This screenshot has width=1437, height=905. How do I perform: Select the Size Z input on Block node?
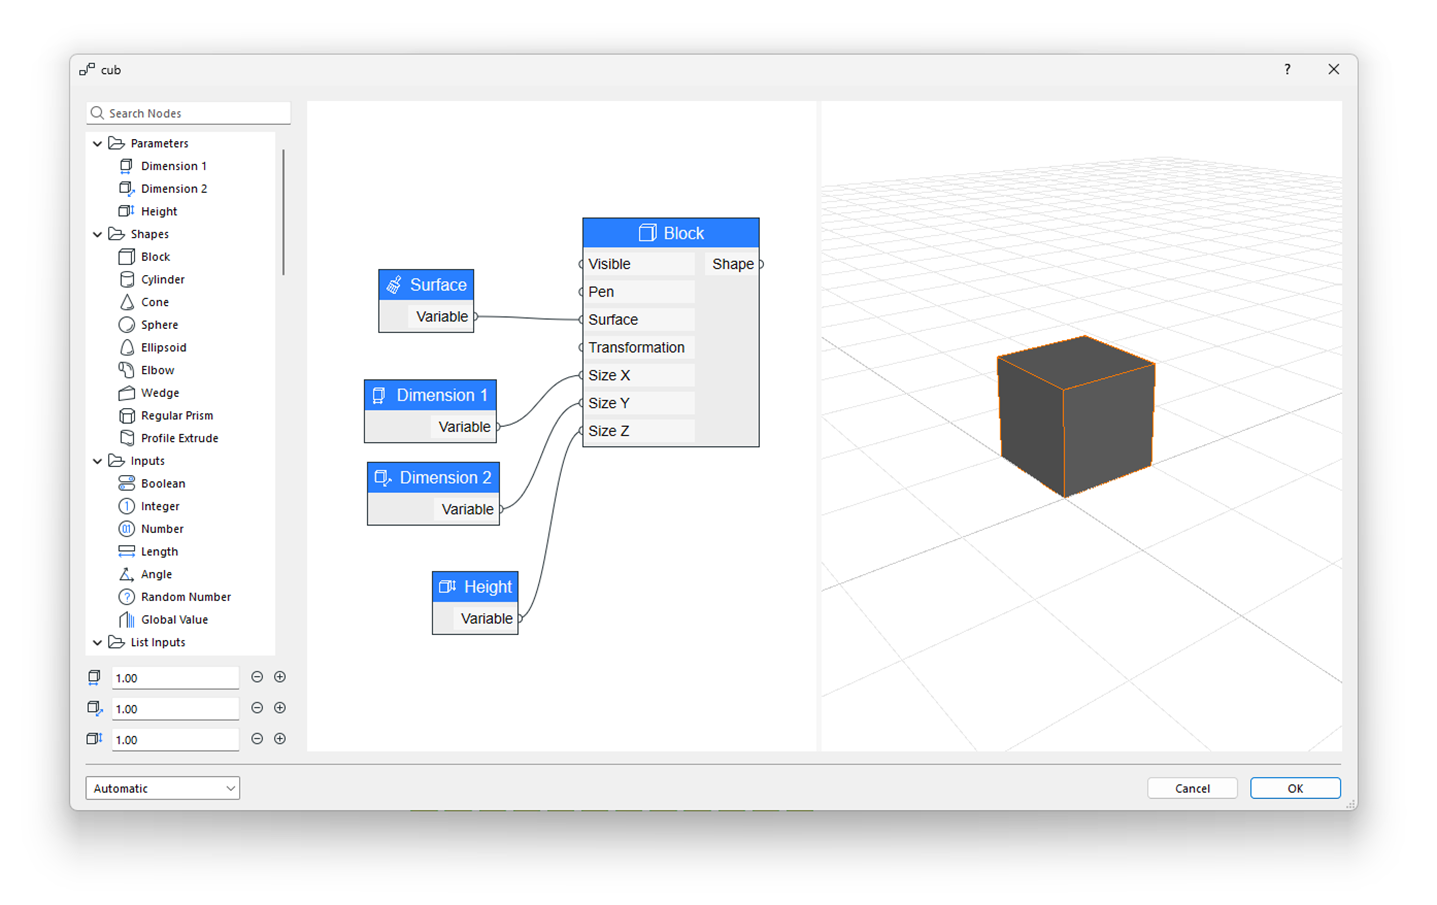(x=638, y=431)
